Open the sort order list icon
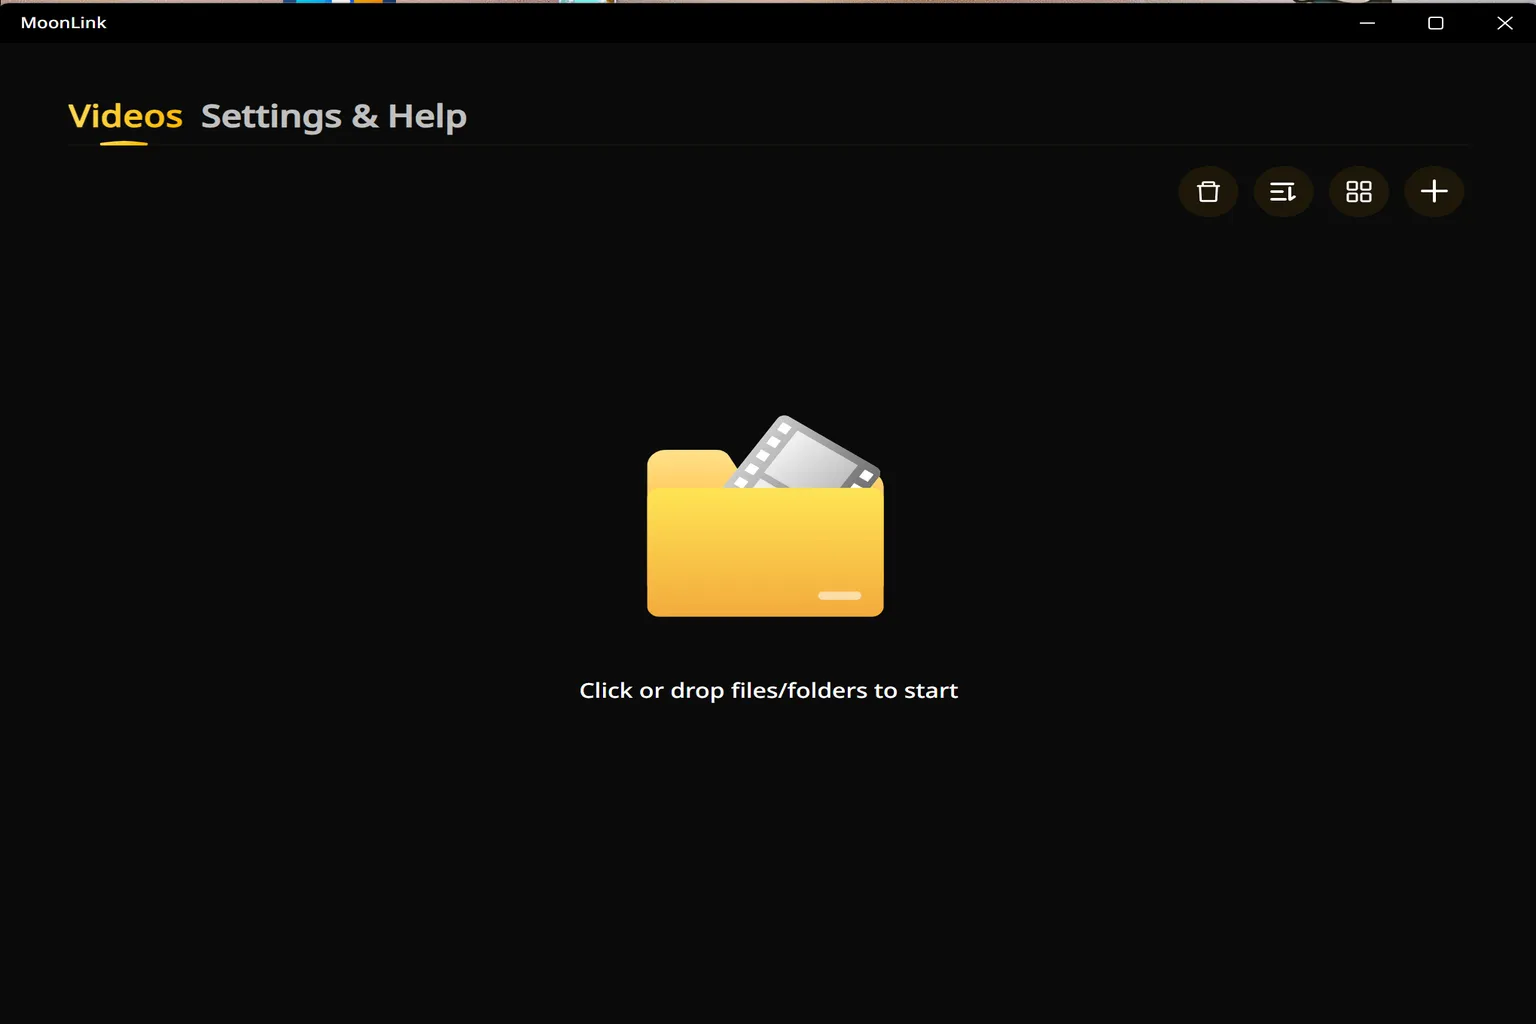This screenshot has width=1536, height=1024. [x=1283, y=191]
